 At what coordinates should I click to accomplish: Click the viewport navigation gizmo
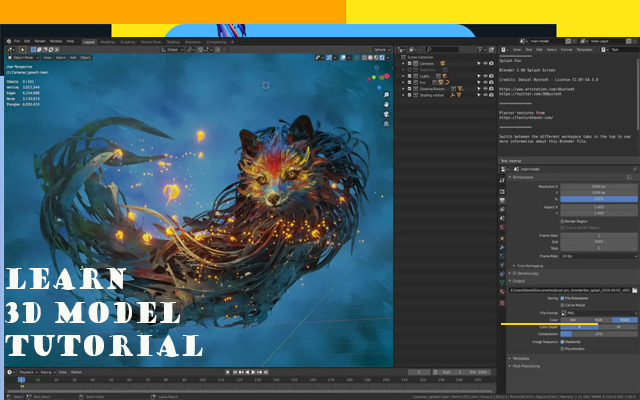coord(379,76)
